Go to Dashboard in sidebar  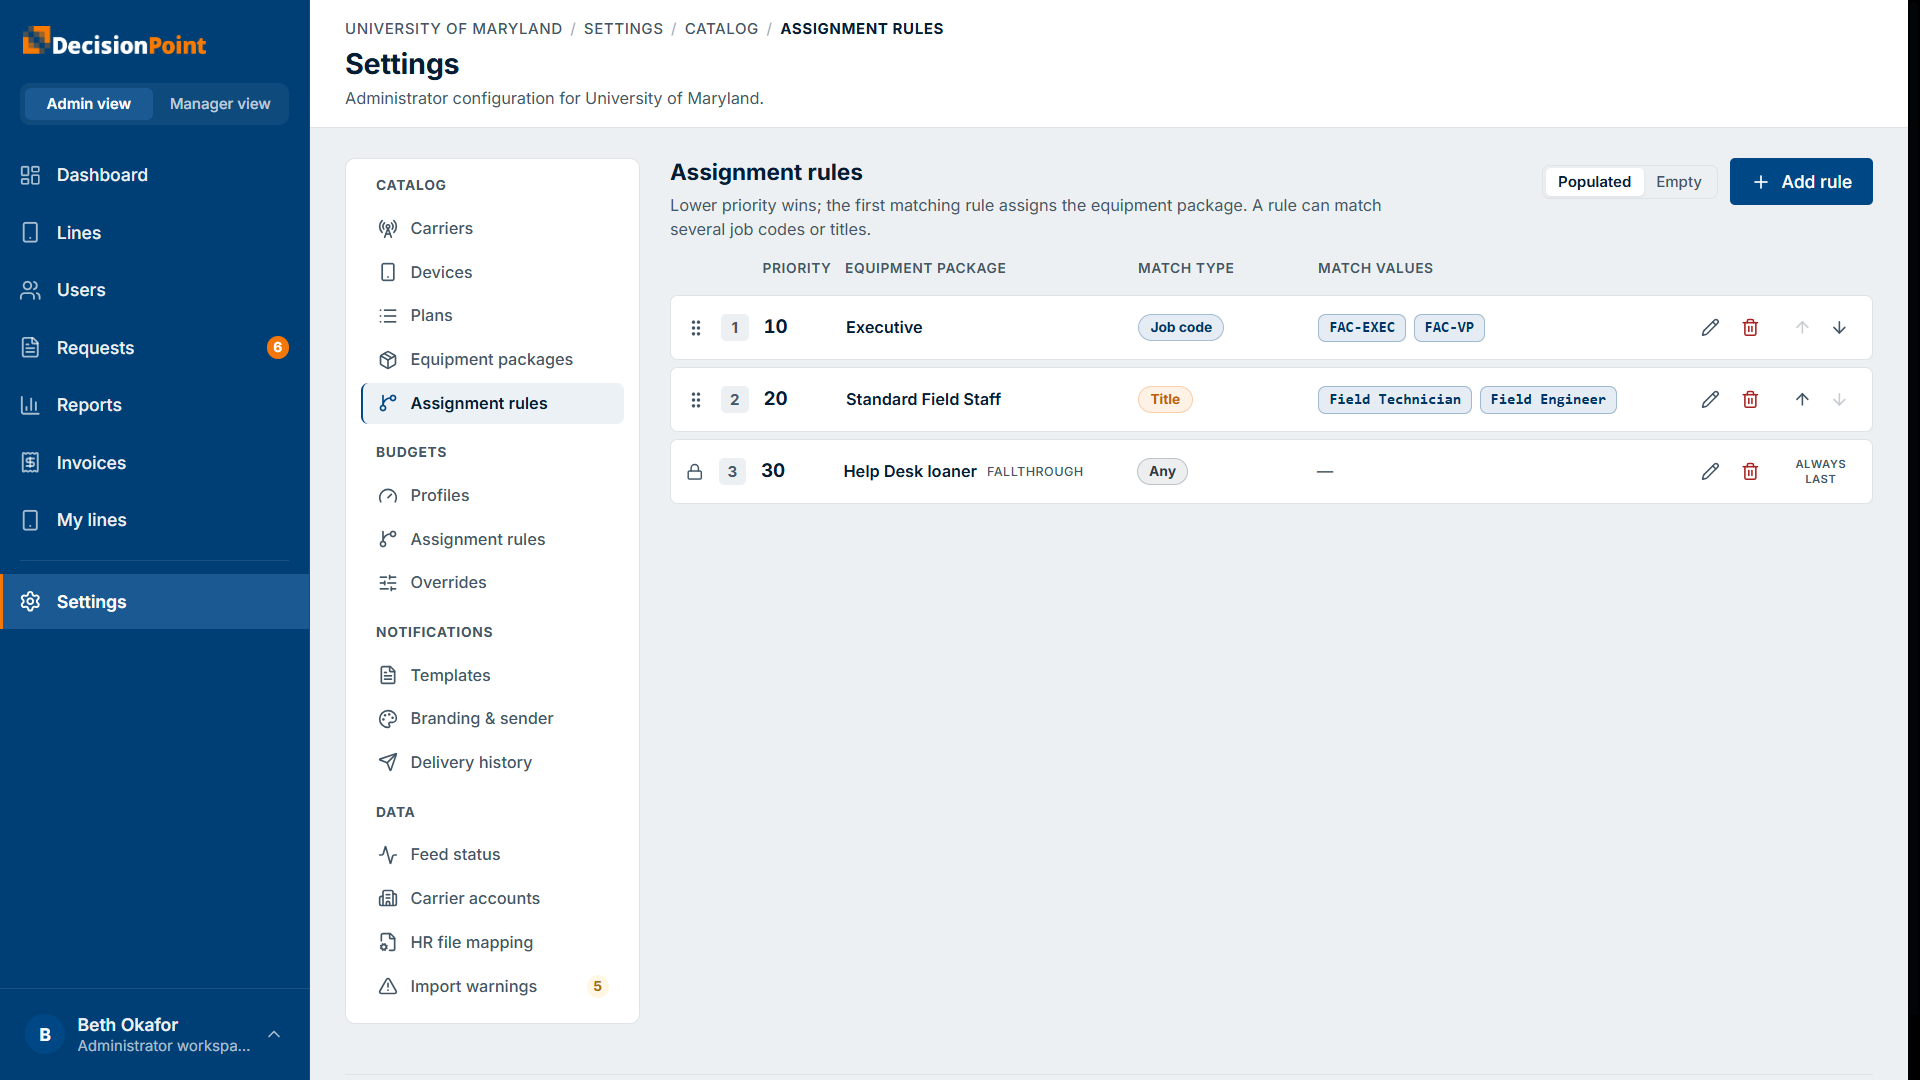point(155,176)
